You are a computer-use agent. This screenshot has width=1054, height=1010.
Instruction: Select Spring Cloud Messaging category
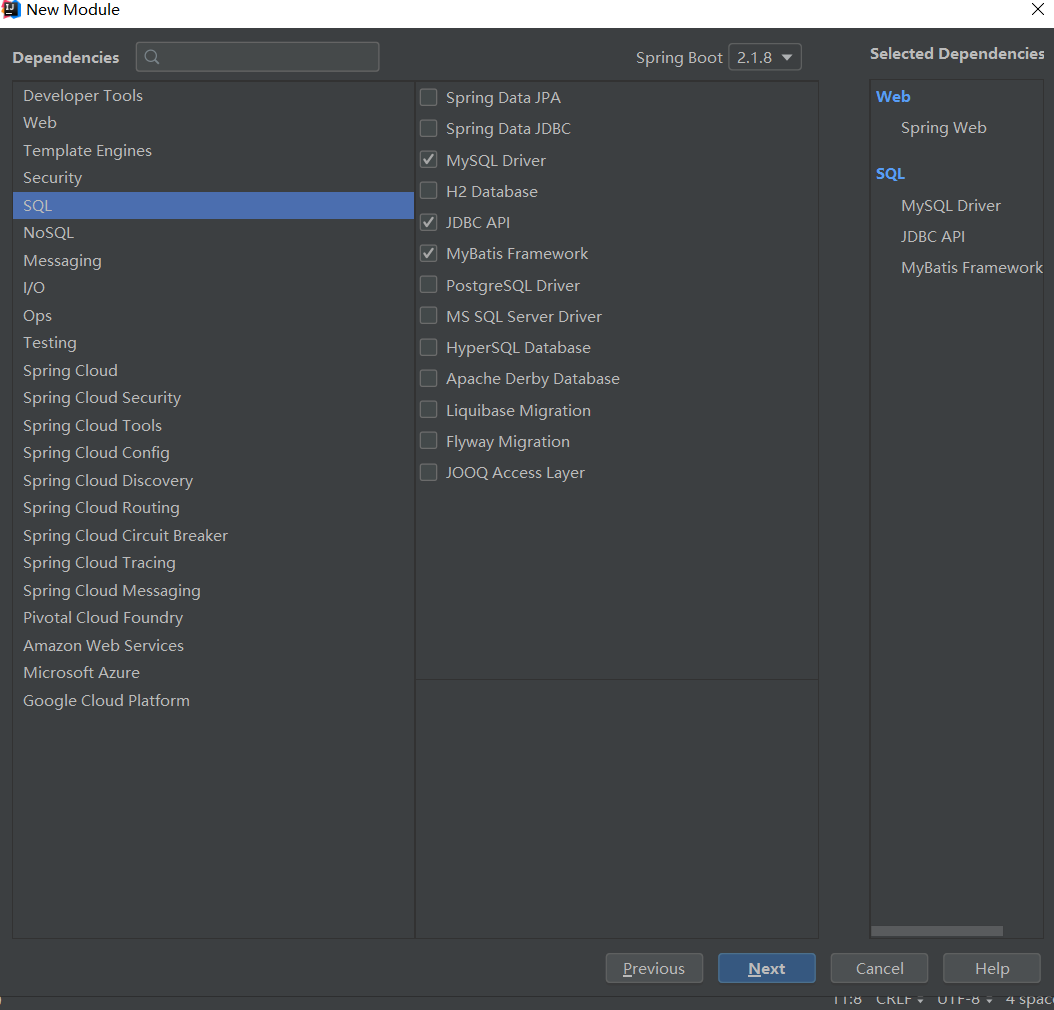[213, 591]
